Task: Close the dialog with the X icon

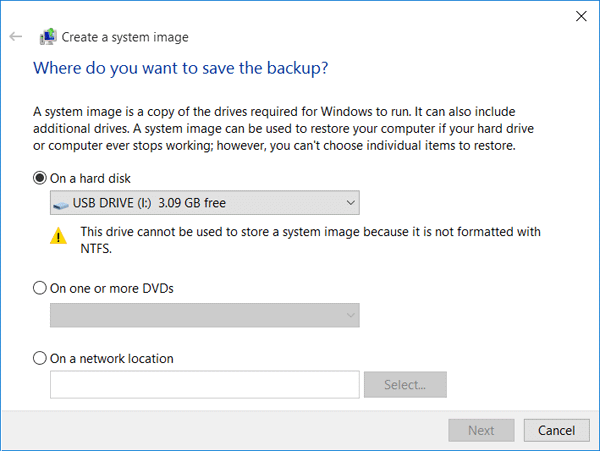Action: coord(581,16)
